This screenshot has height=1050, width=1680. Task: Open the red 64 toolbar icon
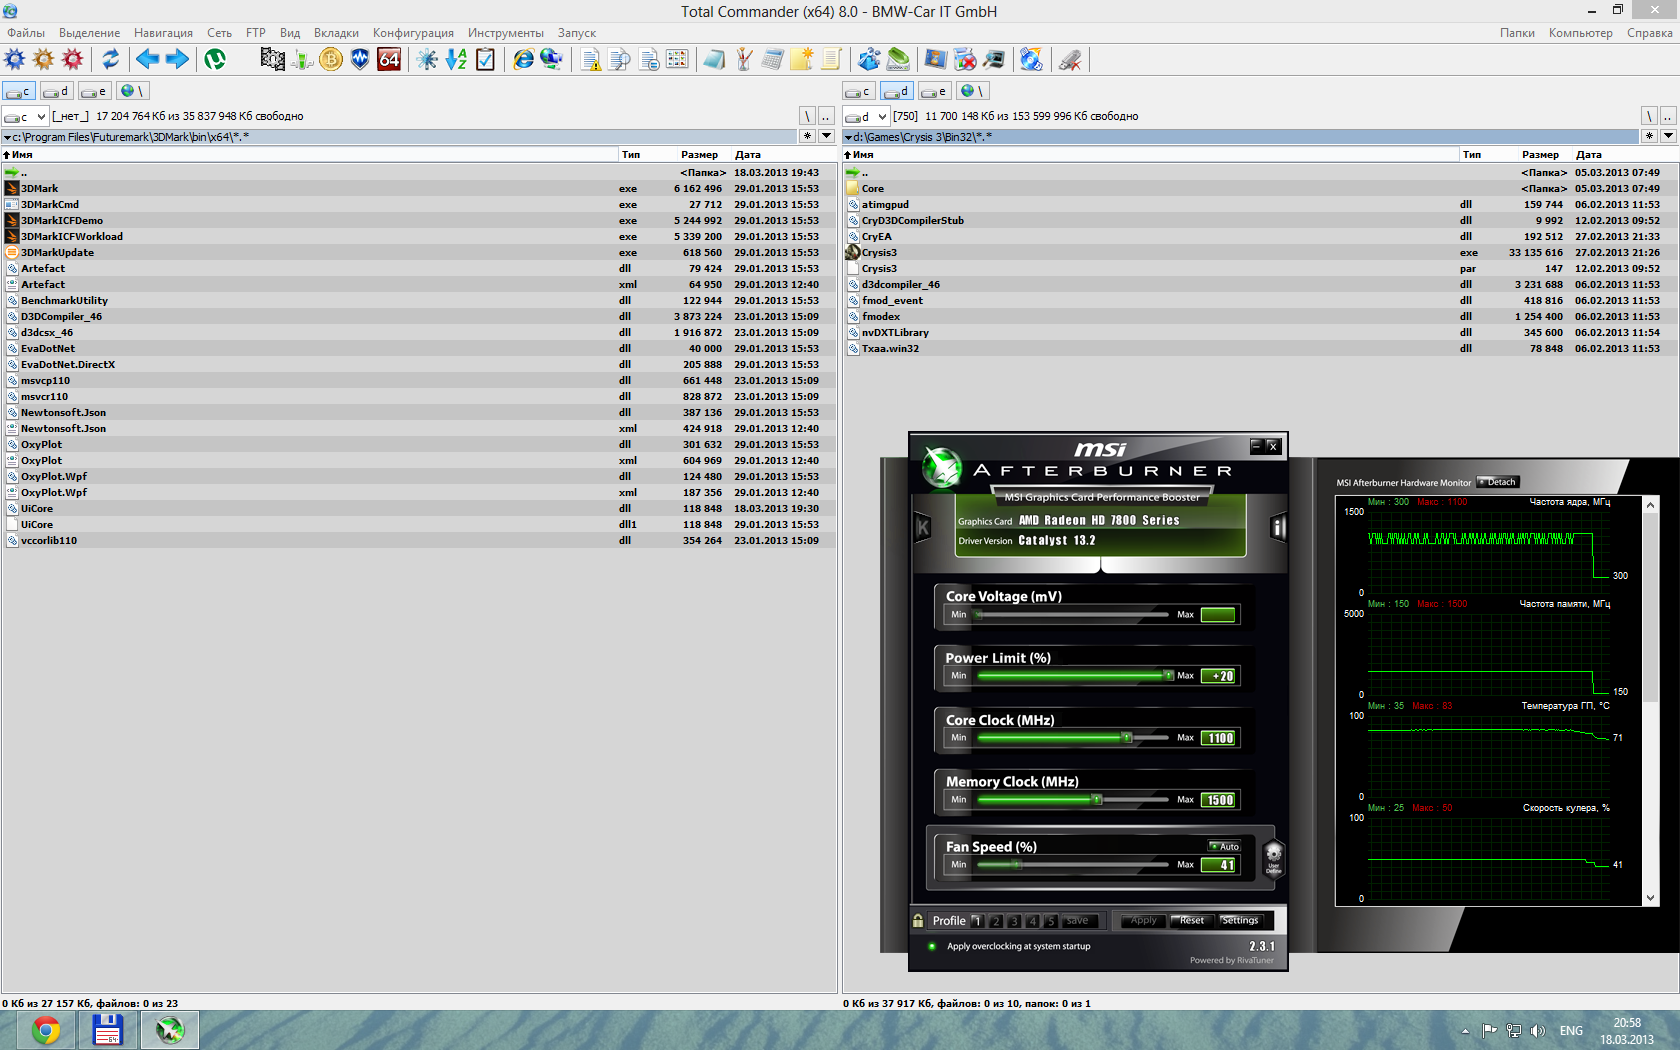click(389, 59)
